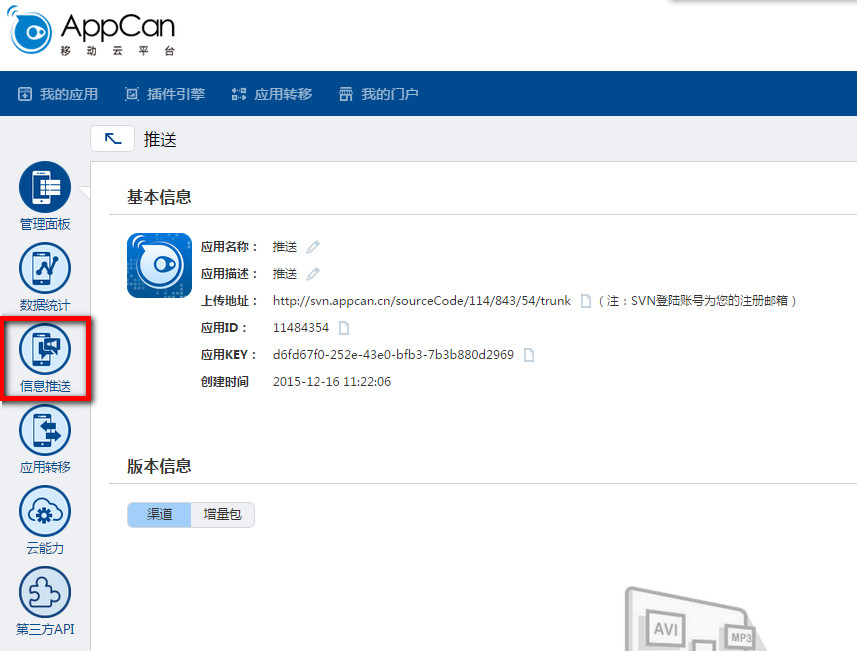
Task: Click the 应用ID value 11484354
Action: (301, 328)
